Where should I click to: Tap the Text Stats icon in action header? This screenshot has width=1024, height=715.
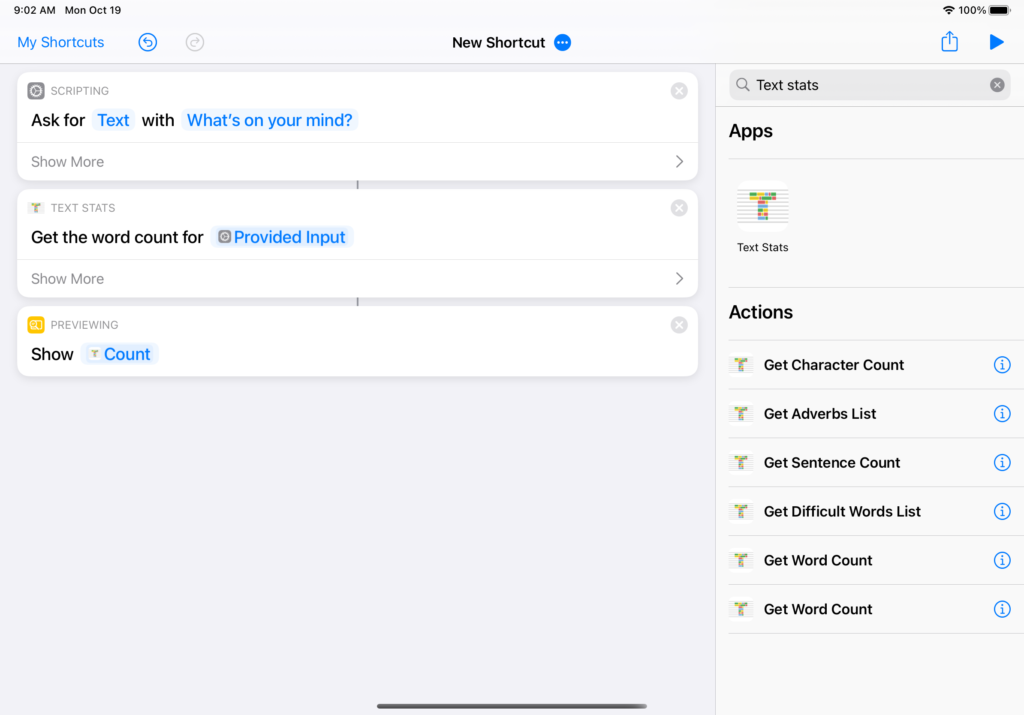(x=36, y=208)
